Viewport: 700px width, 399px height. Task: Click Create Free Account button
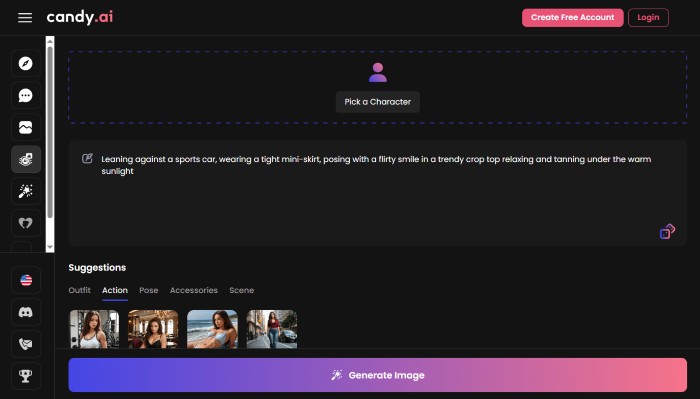(x=572, y=17)
